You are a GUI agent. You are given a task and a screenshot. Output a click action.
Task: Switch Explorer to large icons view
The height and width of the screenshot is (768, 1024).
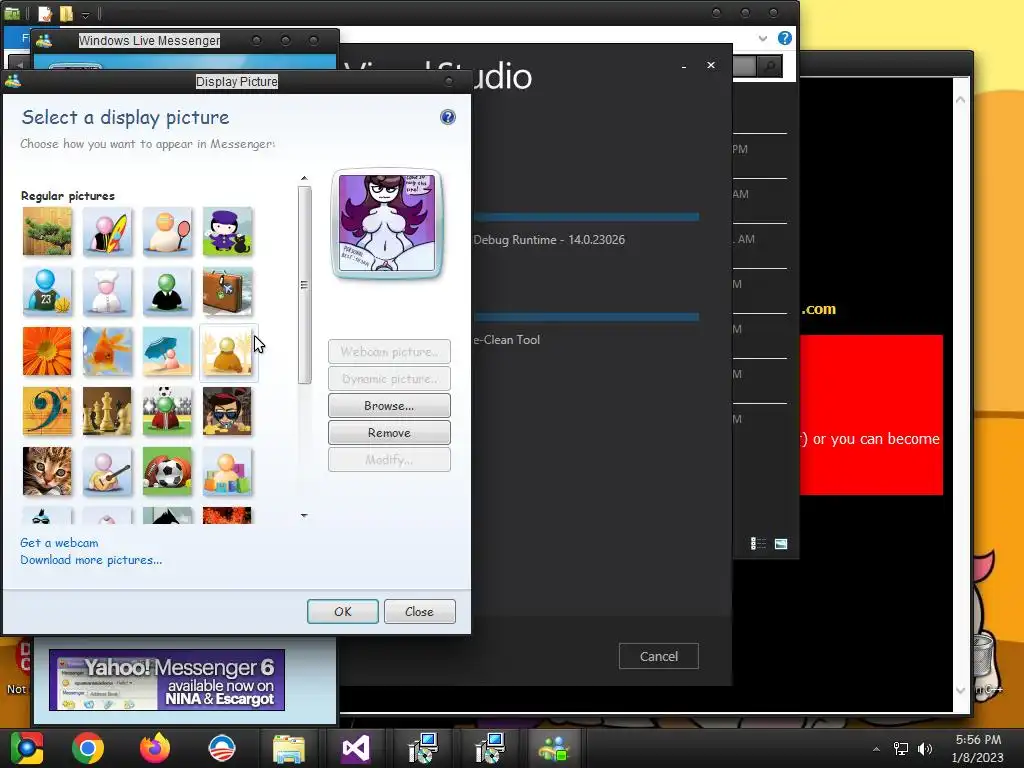click(x=780, y=543)
